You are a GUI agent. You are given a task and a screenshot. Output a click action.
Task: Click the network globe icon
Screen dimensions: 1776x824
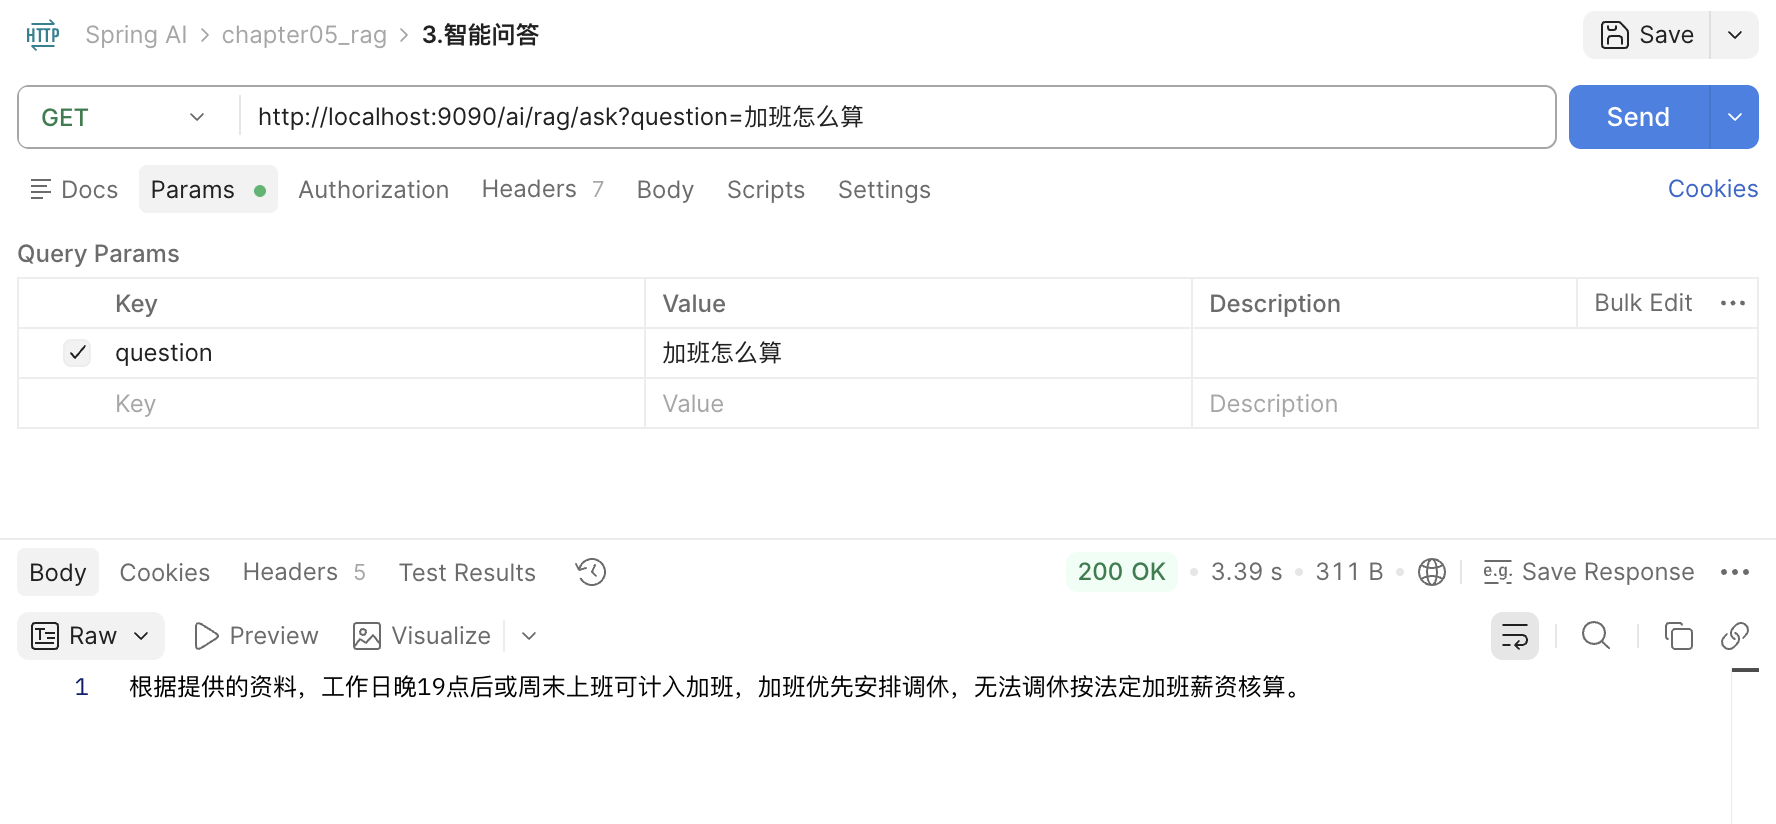click(1432, 572)
